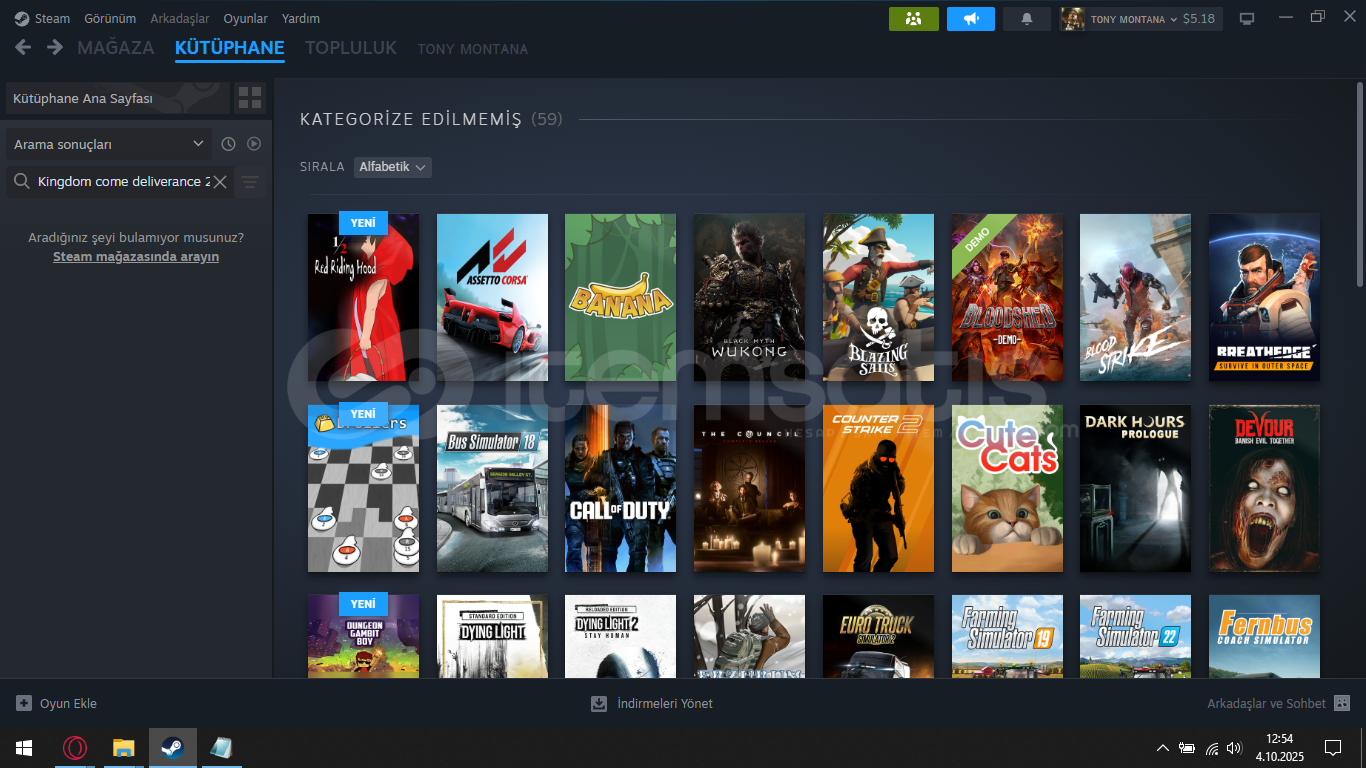Open the friends chat icon at bottom right
Viewport: 1366px width, 768px height.
[1342, 703]
